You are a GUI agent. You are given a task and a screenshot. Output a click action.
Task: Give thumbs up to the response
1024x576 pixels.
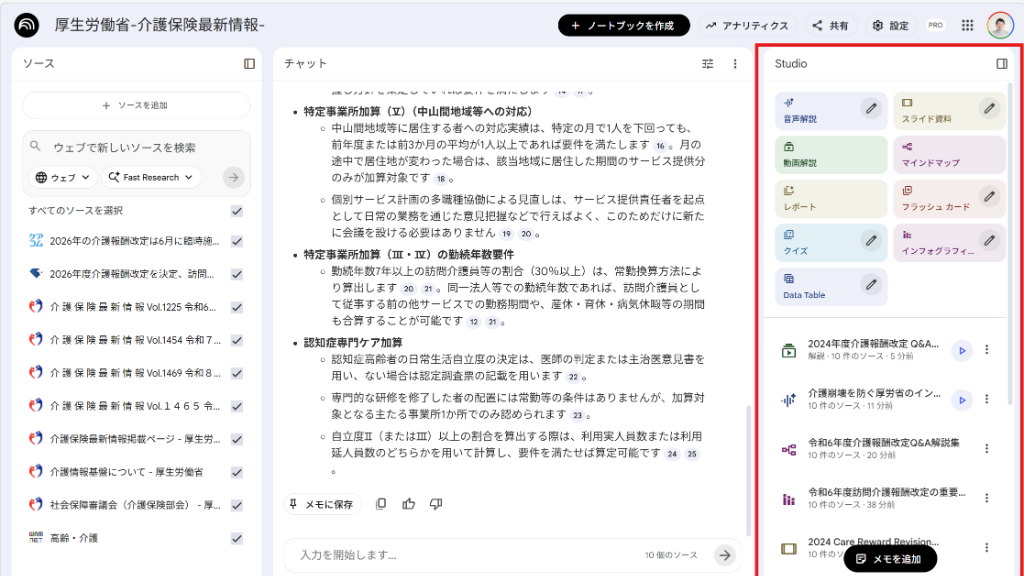click(x=409, y=504)
